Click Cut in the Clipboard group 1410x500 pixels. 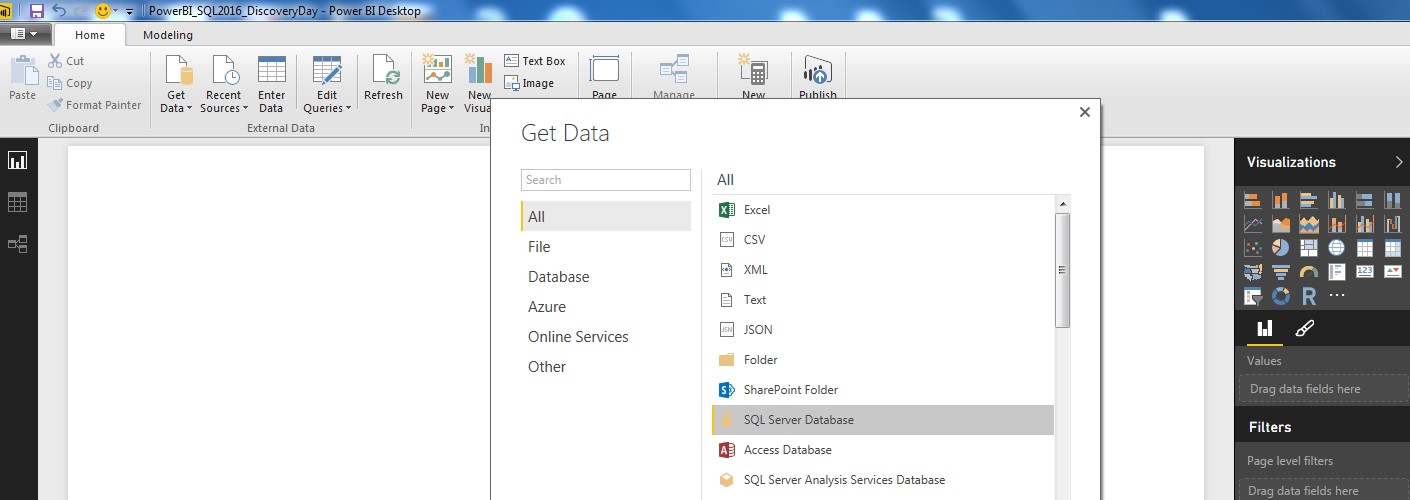(x=66, y=61)
